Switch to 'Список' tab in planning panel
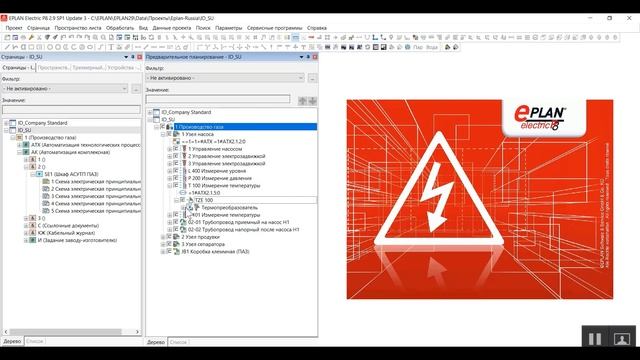The height and width of the screenshot is (360, 640). 178,342
